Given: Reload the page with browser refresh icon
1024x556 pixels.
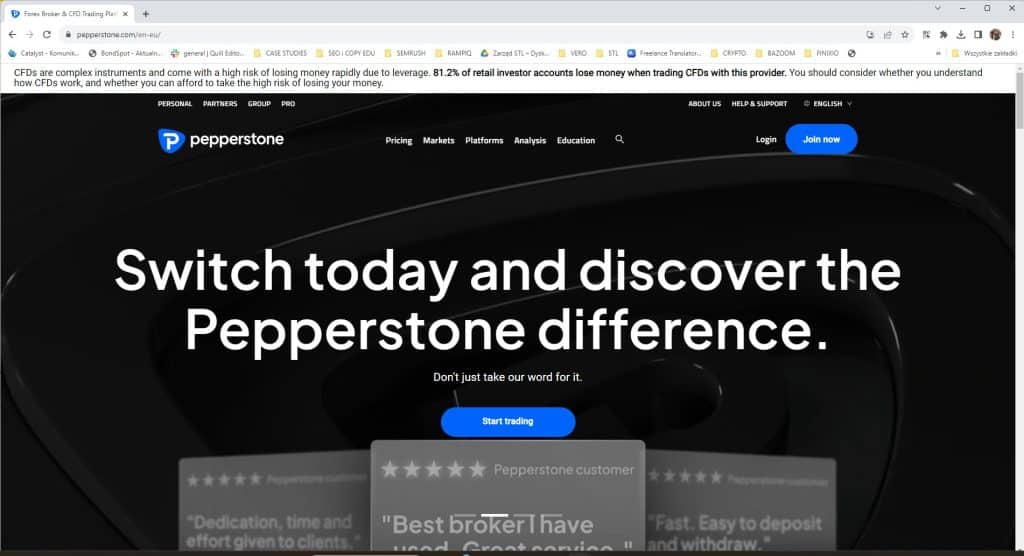Looking at the screenshot, I should (x=46, y=34).
